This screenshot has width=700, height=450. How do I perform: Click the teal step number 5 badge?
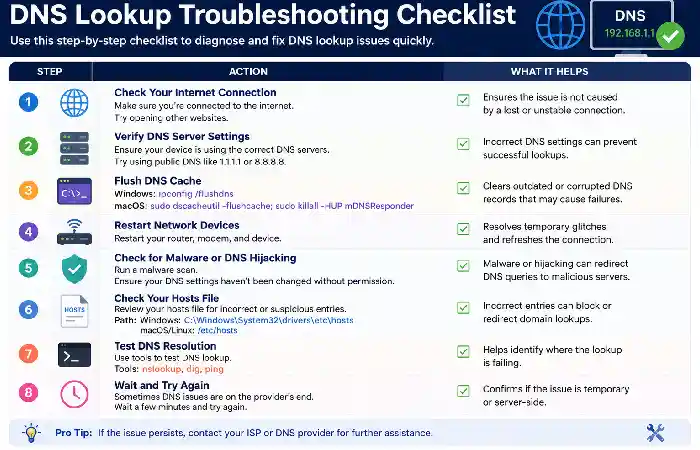coord(28,268)
